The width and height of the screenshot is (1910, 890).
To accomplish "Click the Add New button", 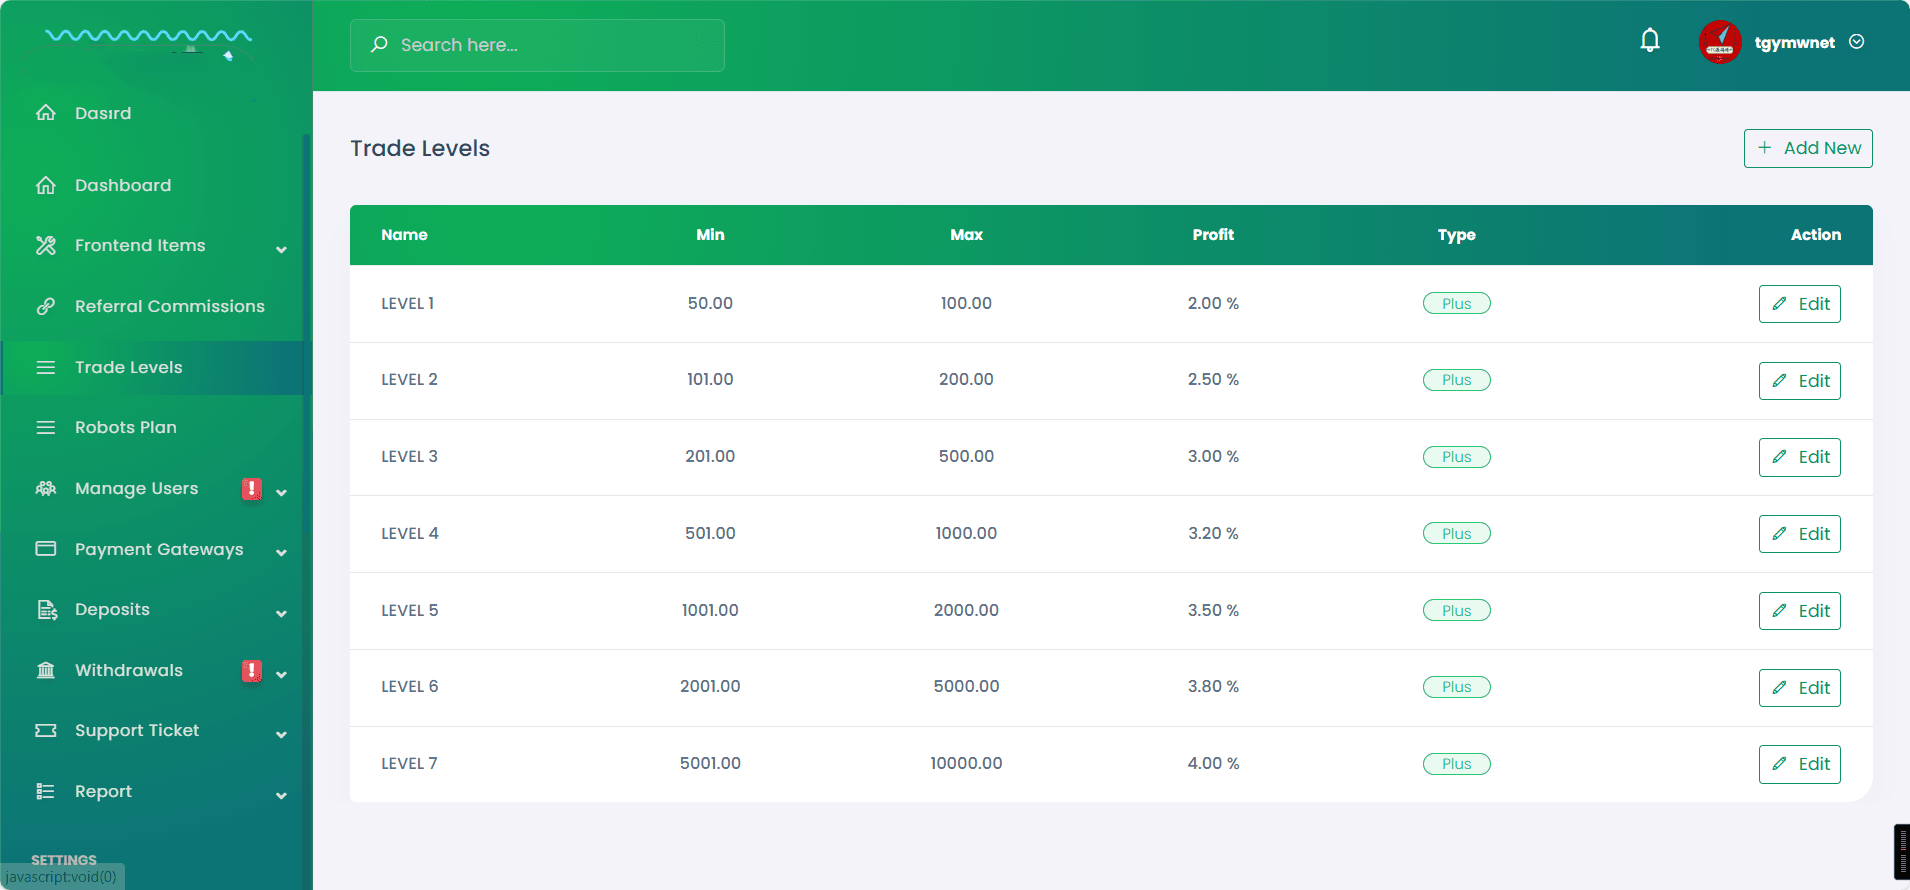I will point(1808,148).
